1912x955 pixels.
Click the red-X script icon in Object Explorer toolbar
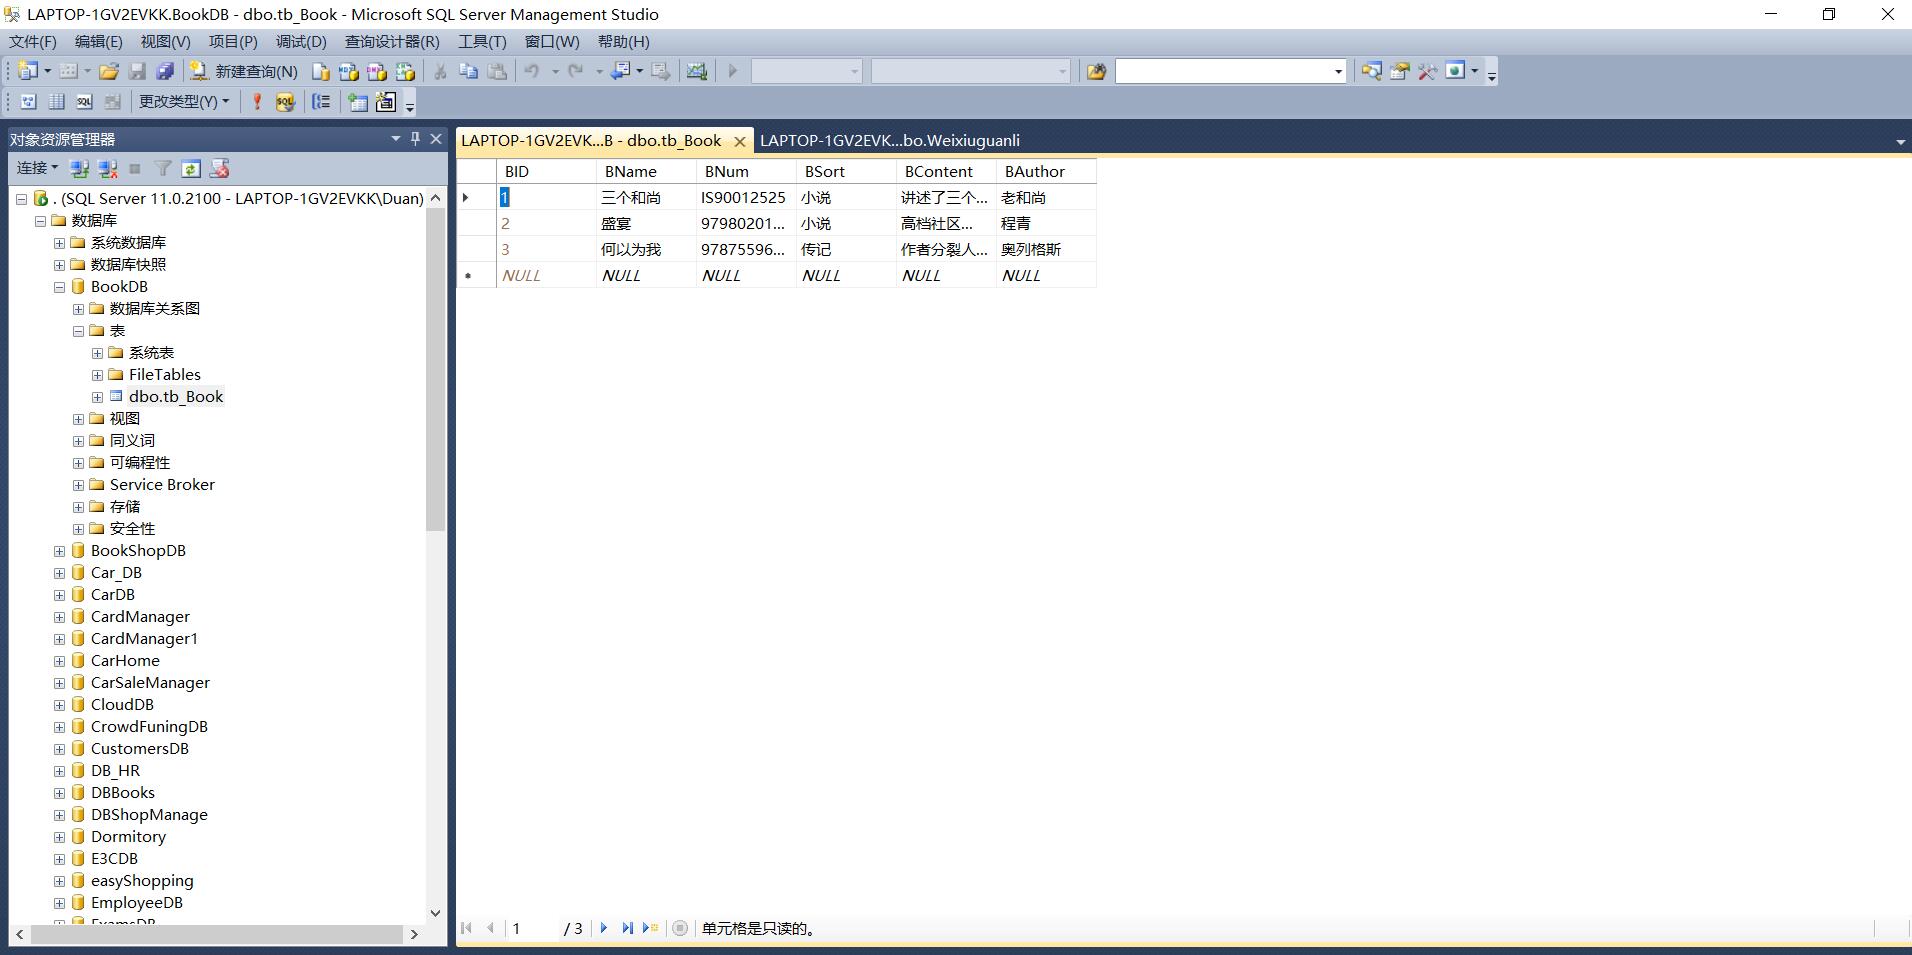coord(220,168)
